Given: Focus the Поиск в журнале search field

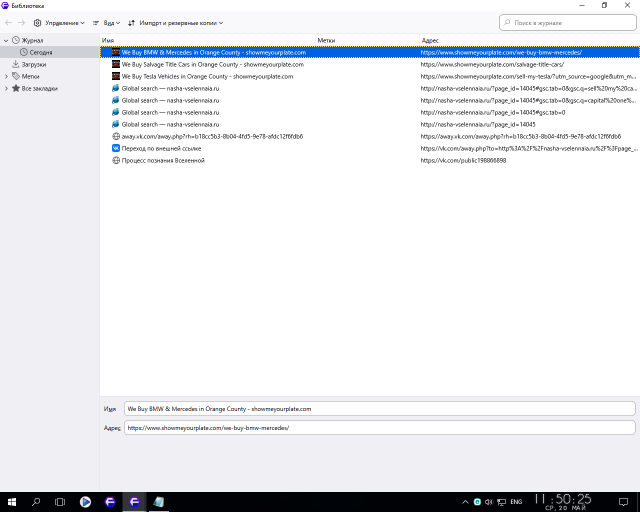Looking at the screenshot, I should pyautogui.click(x=567, y=22).
